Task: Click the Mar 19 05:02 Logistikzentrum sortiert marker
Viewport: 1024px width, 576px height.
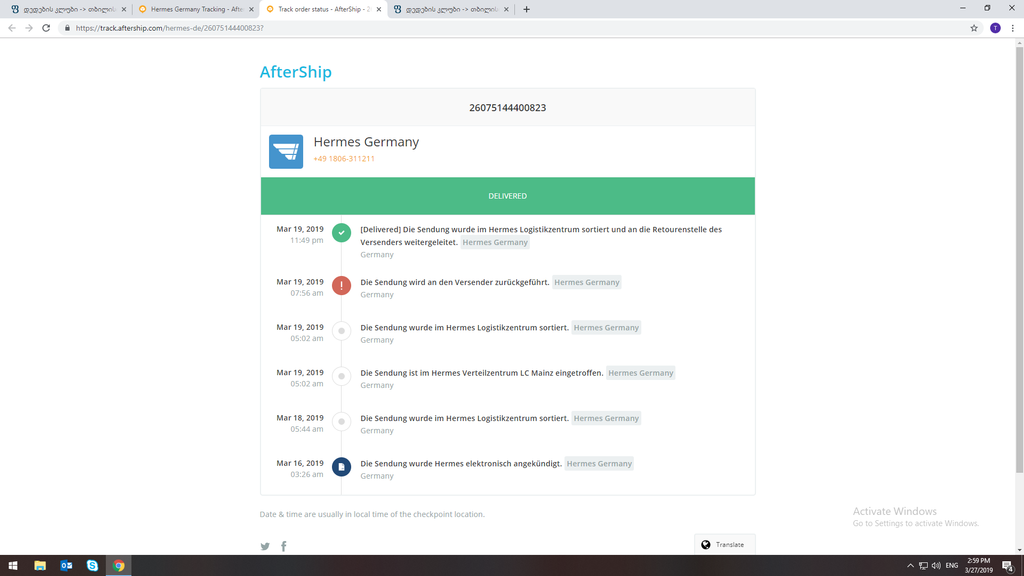Action: tap(342, 331)
